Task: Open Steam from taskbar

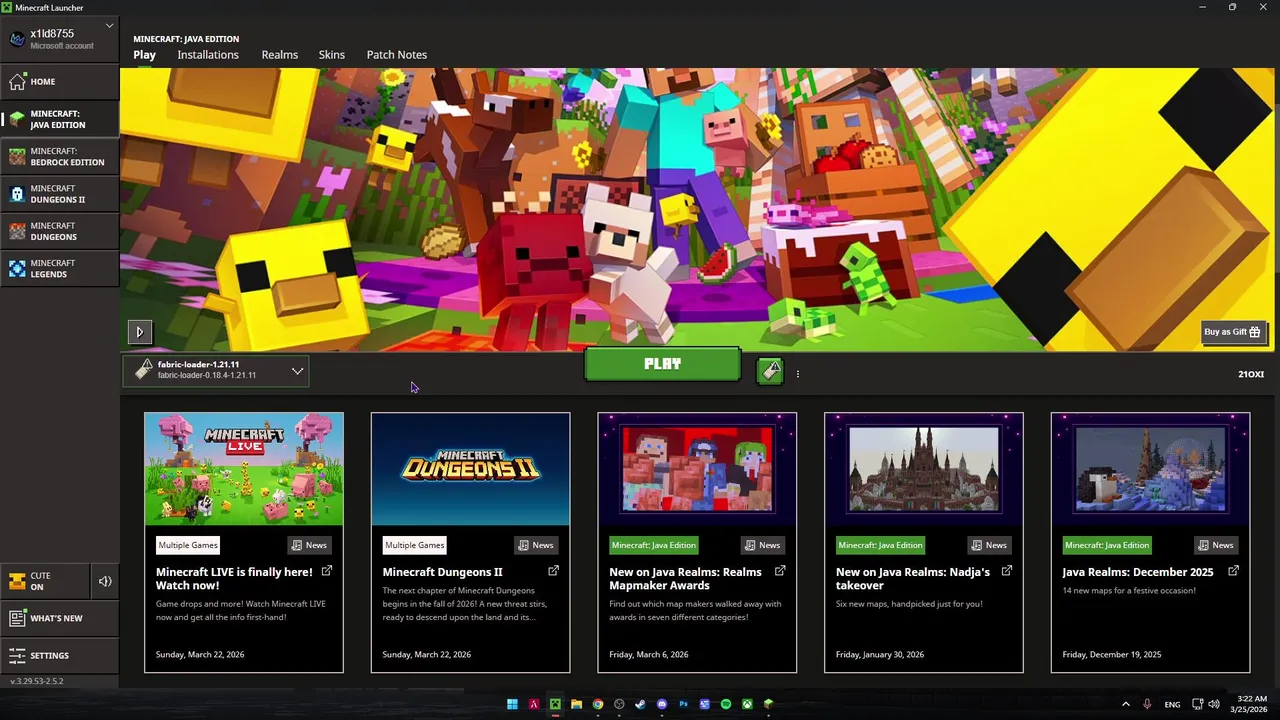Action: coord(641,704)
